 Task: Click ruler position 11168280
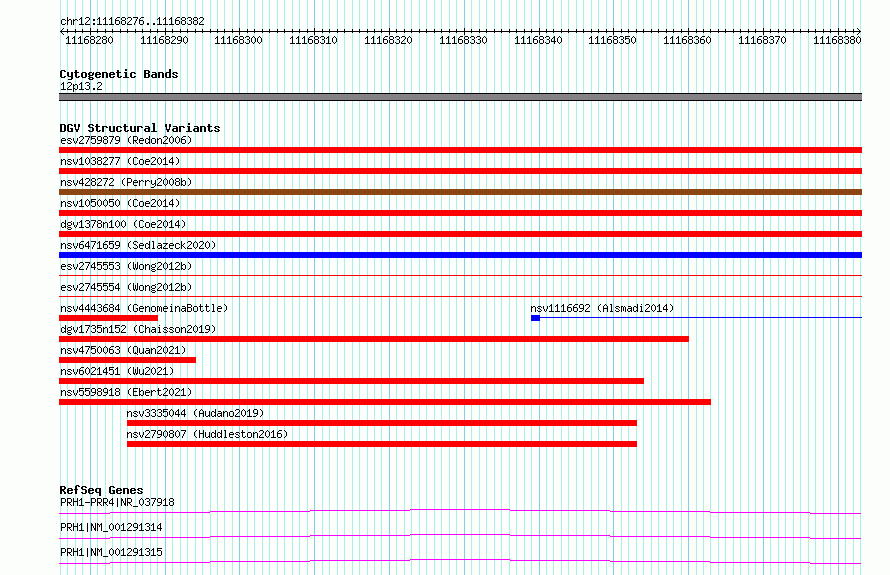(89, 40)
